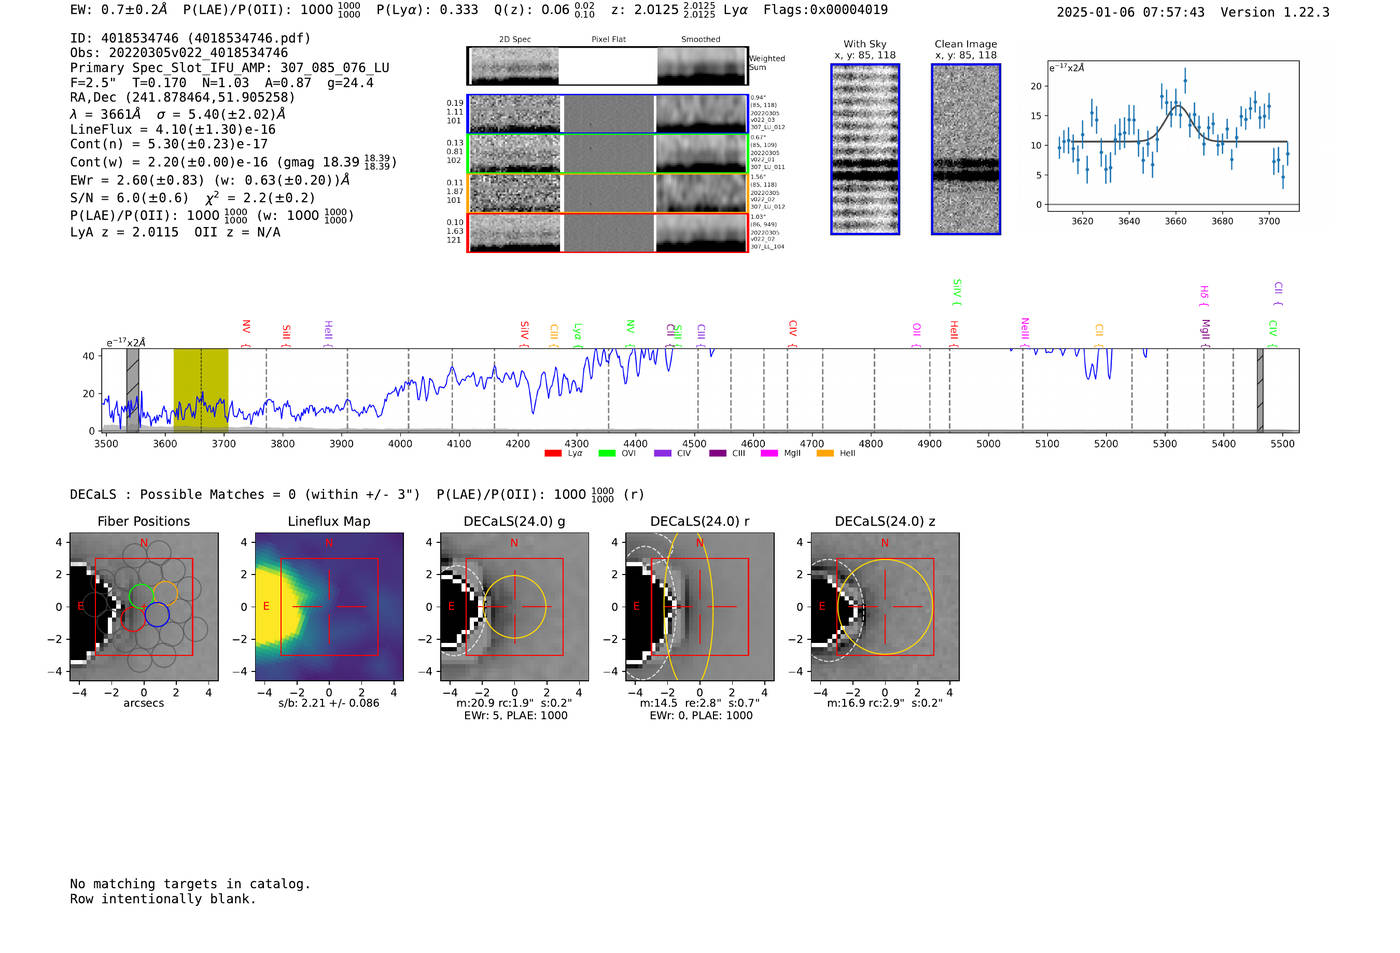Click the 'EWr: 5, PLAE: 1000' caption
Screen dimensions: 1400x953
514,716
